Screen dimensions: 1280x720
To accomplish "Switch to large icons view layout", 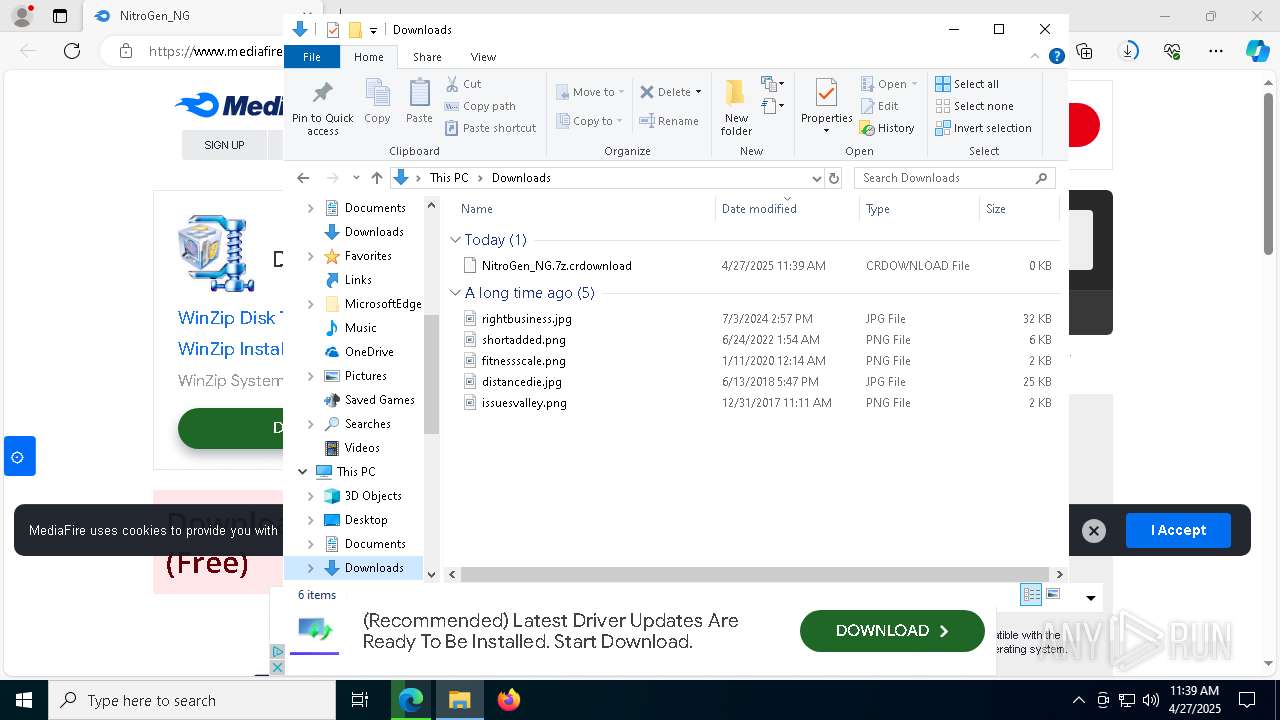I will point(1053,595).
